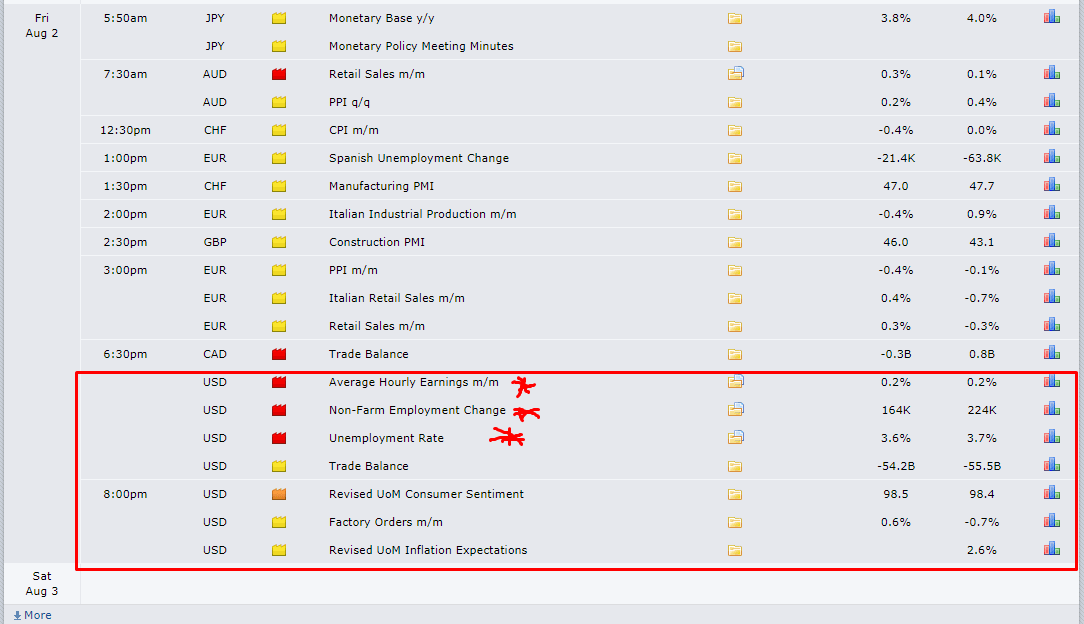
Task: Show chart for Manufacturing PMI
Action: coord(1052,185)
